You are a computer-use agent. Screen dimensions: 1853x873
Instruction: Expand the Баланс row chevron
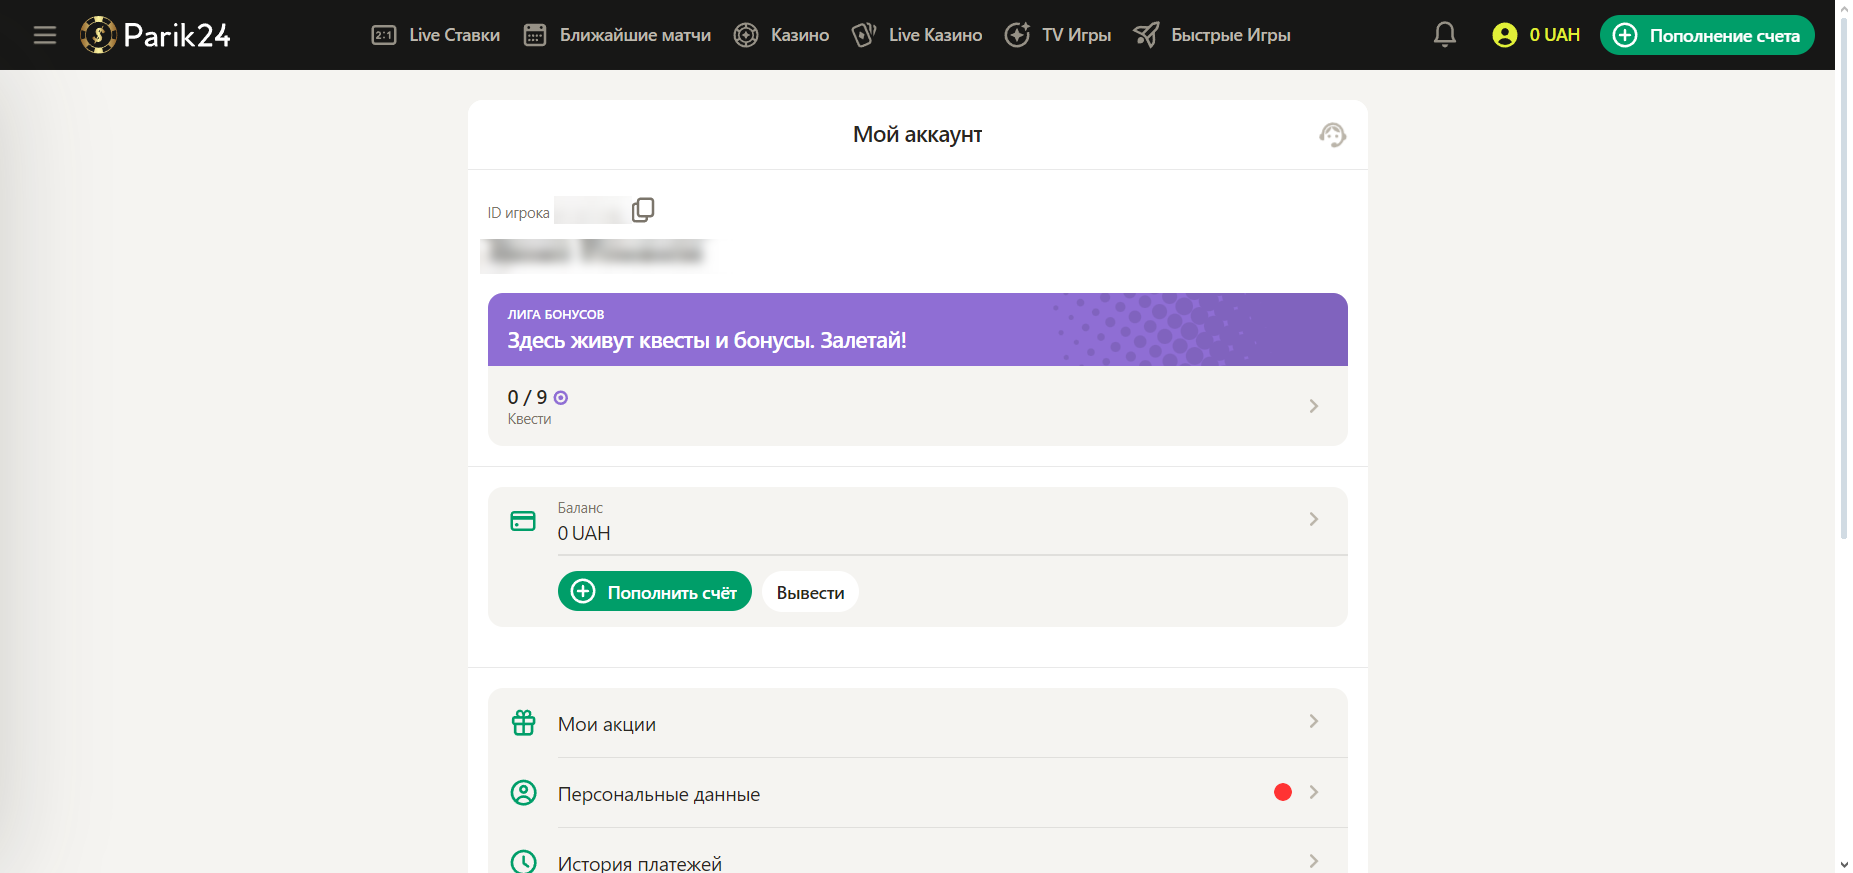tap(1314, 519)
